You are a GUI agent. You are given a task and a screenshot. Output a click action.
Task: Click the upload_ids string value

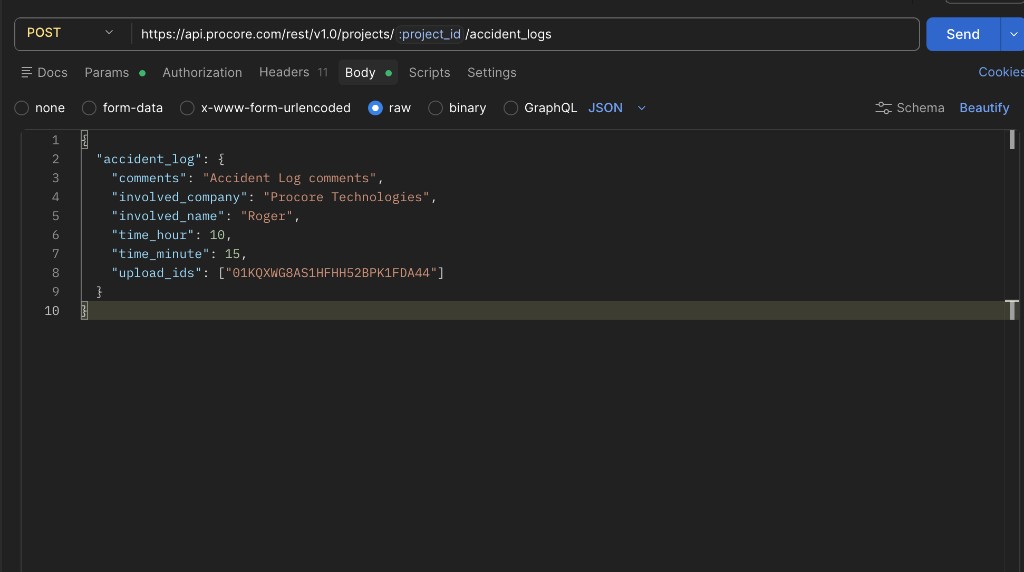331,272
